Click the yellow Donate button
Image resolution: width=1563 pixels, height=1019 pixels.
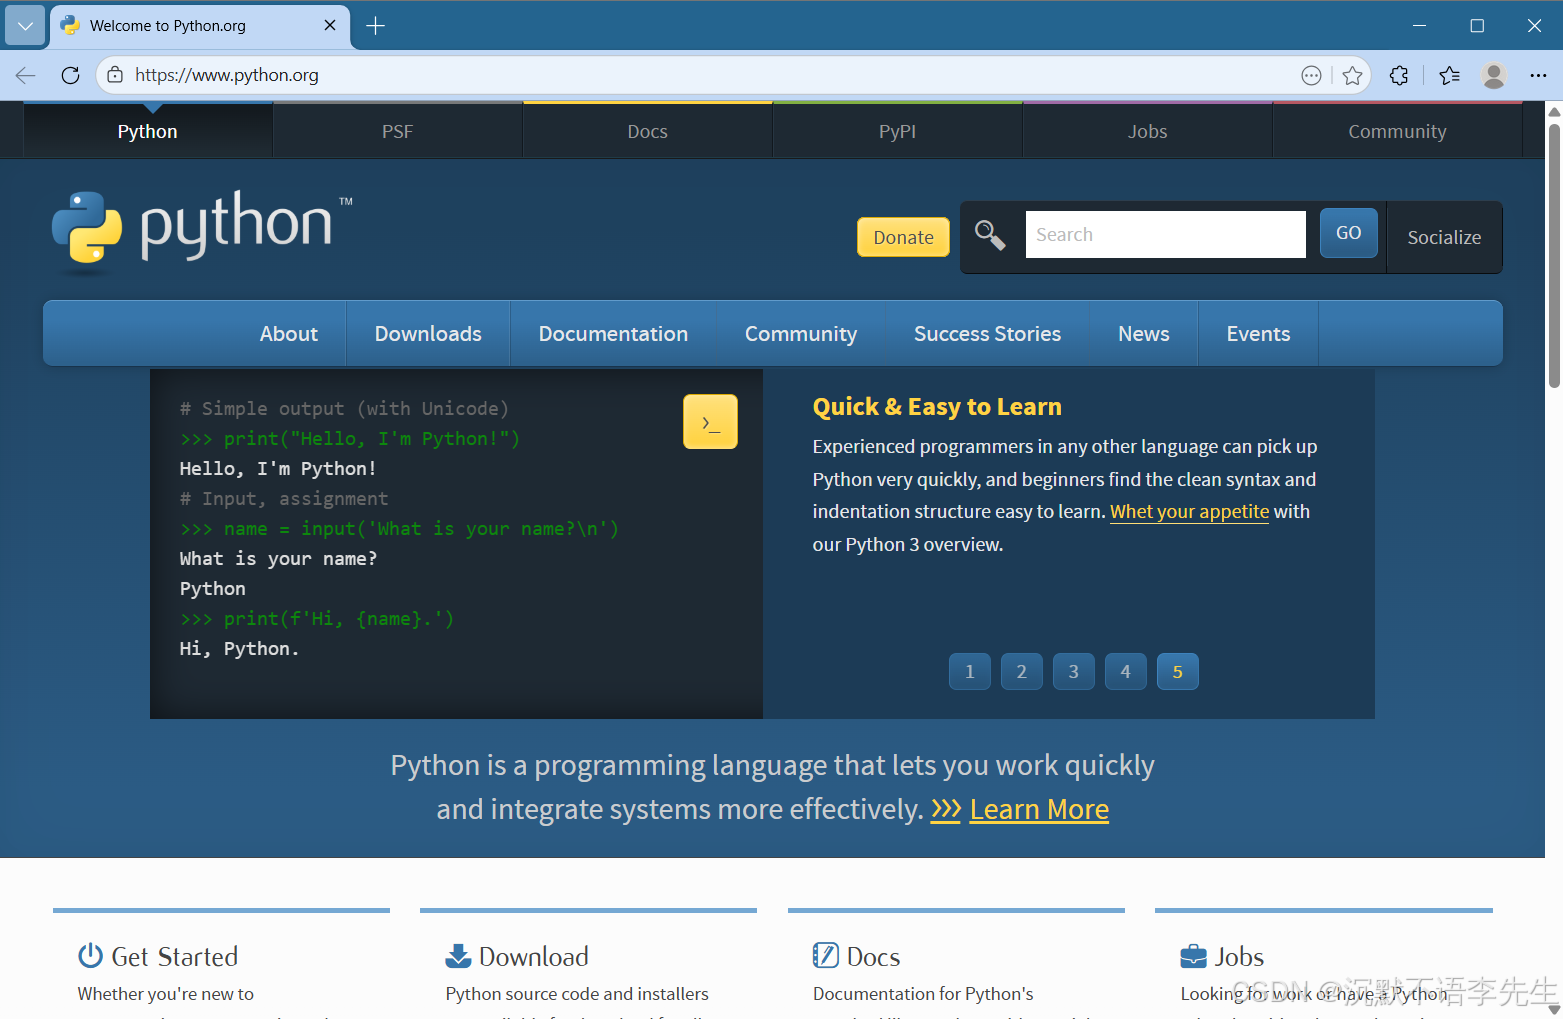coord(904,237)
